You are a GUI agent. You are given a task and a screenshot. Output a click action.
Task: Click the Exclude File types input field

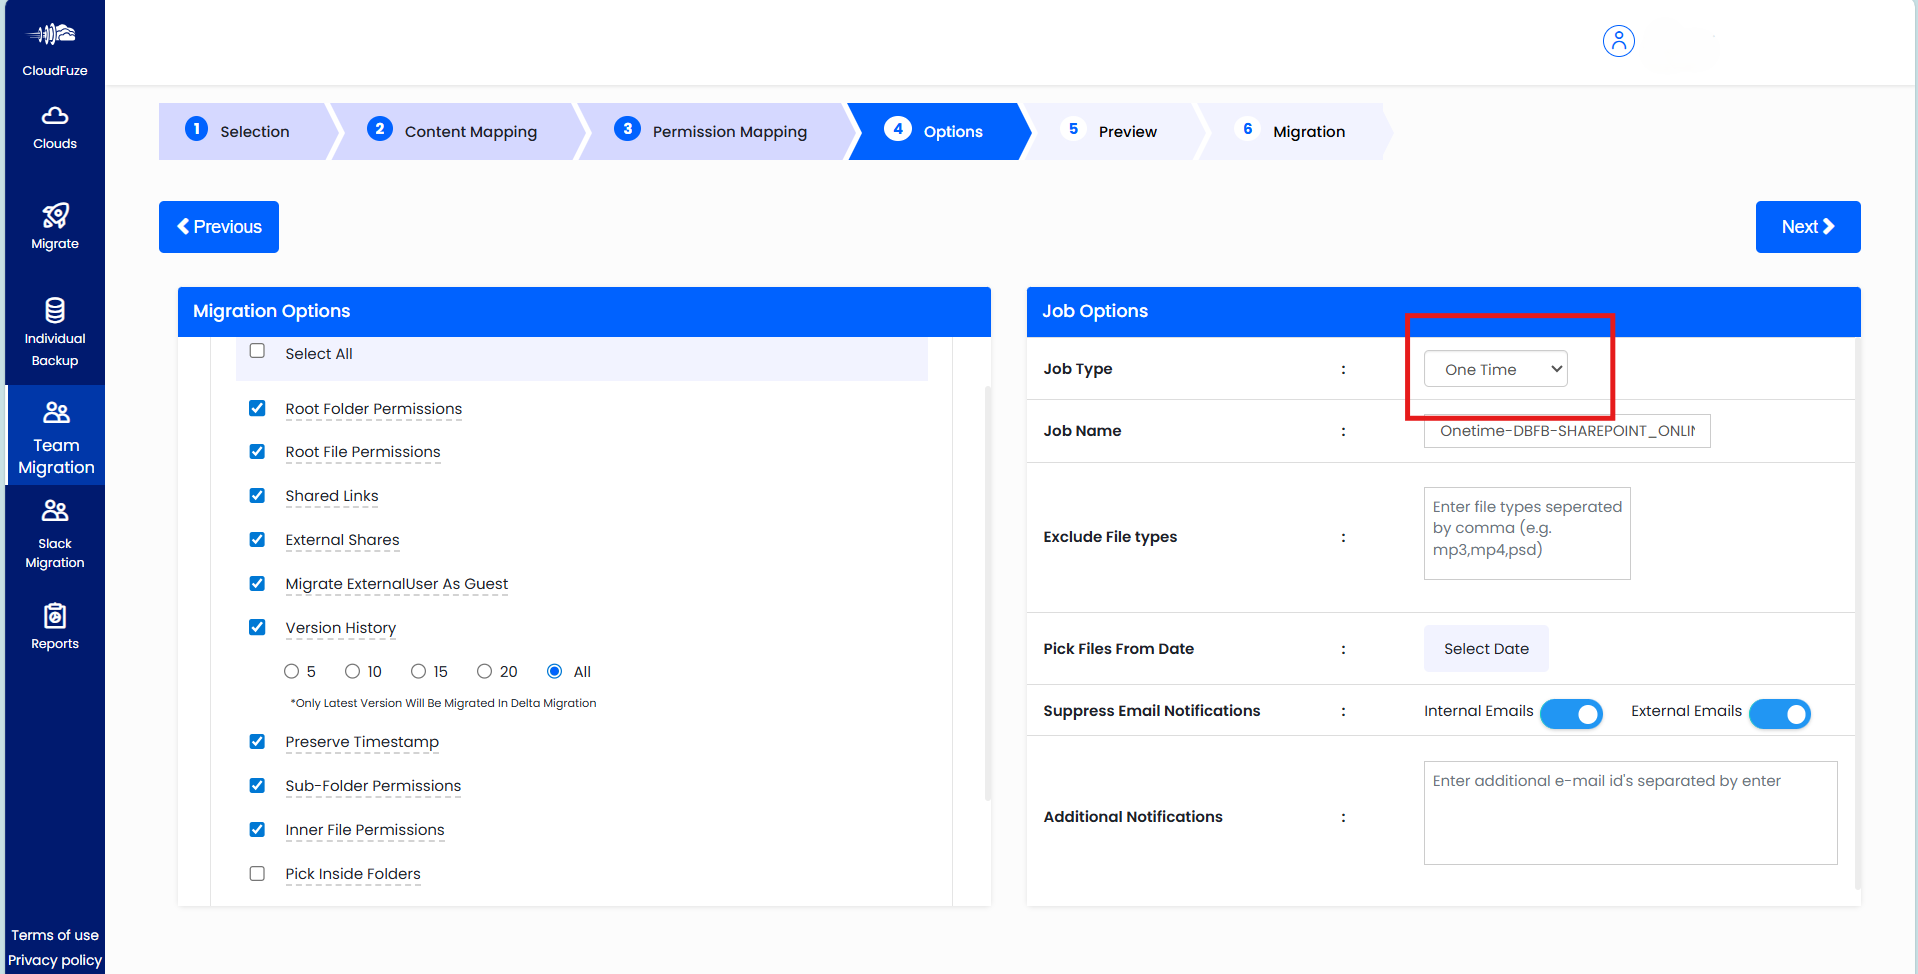point(1526,533)
